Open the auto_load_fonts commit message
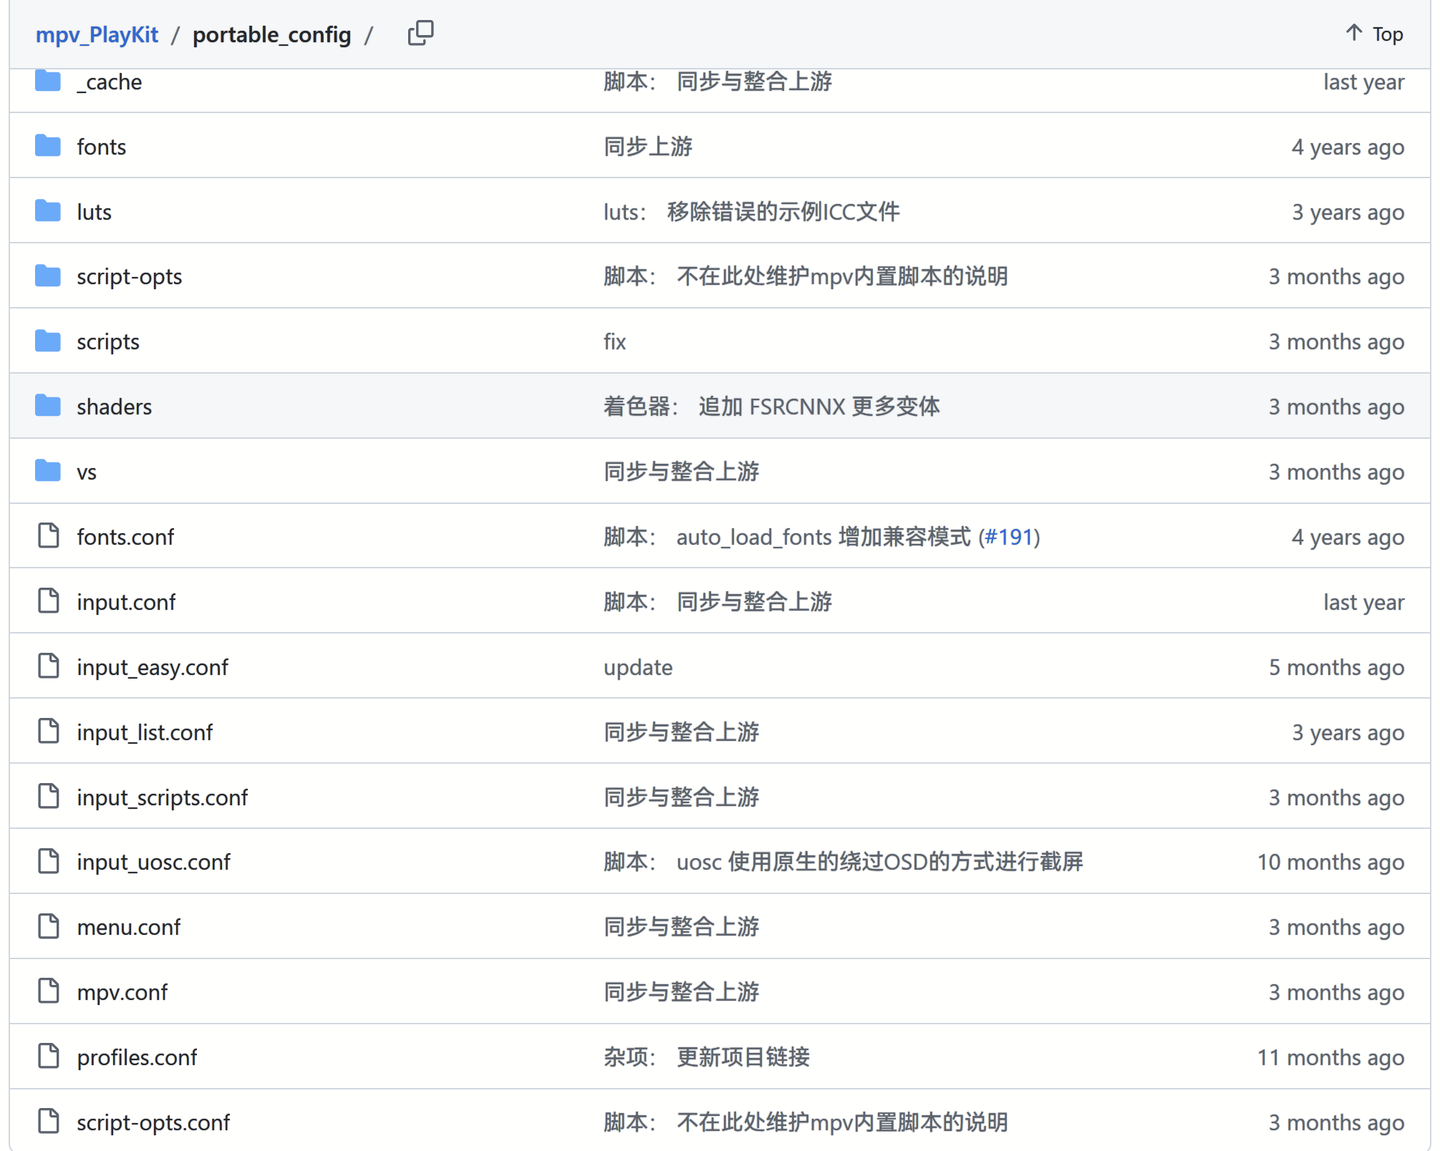The image size is (1440, 1151). (787, 537)
